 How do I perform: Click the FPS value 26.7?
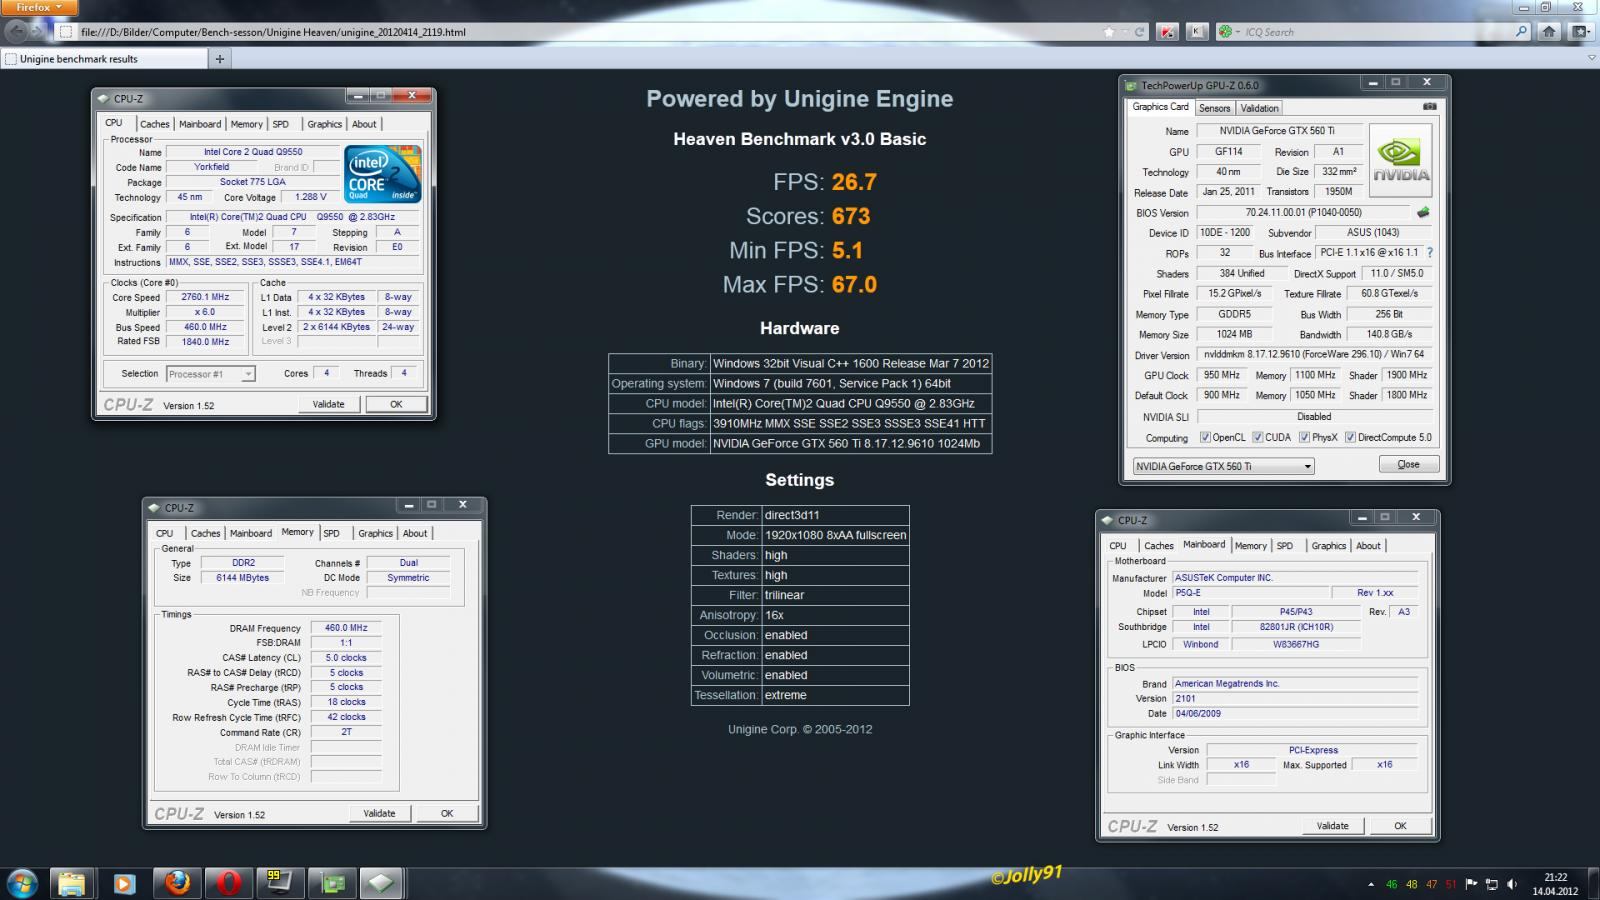coord(854,182)
